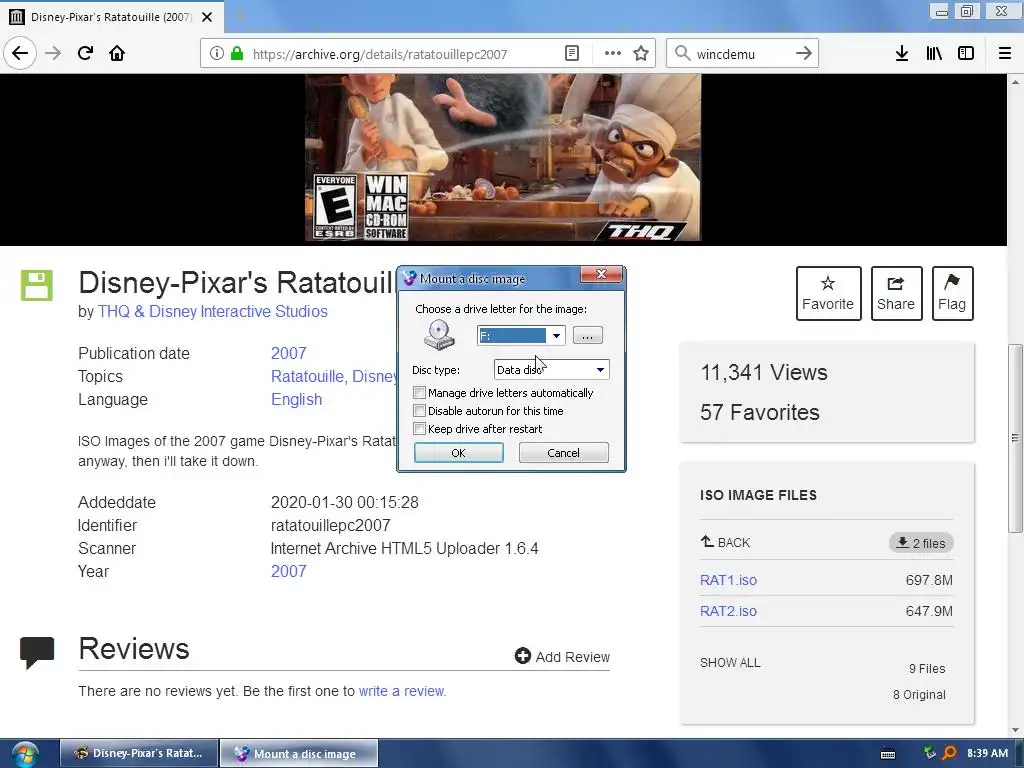Click the green floppy disk software icon
Image resolution: width=1024 pixels, height=768 pixels.
[x=37, y=285]
